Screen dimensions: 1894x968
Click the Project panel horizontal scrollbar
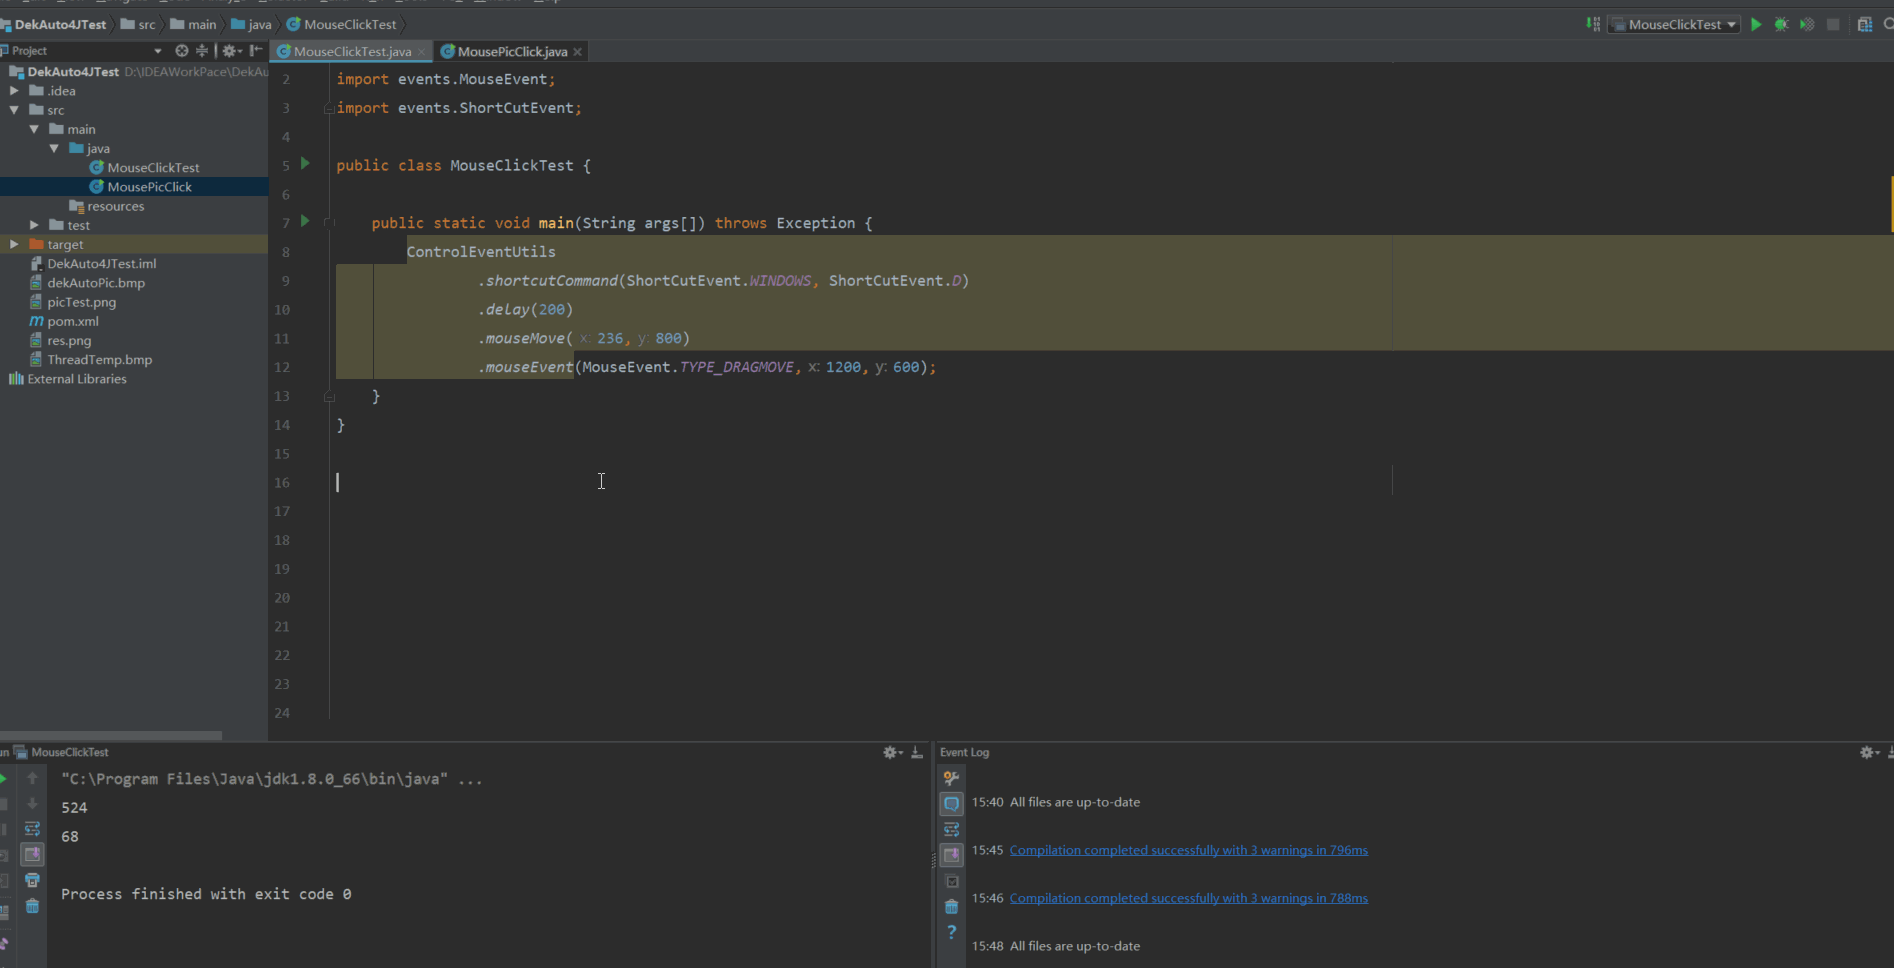[x=111, y=735]
